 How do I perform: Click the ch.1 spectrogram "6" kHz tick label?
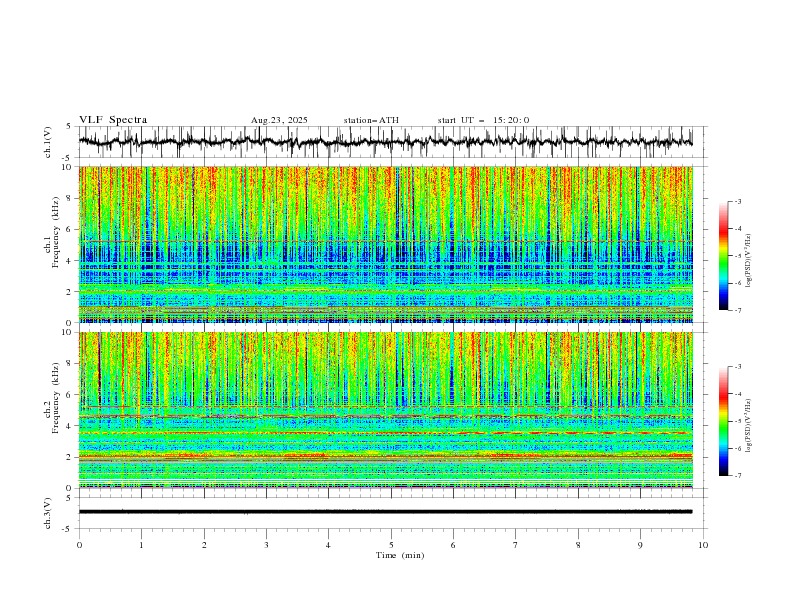tap(70, 229)
